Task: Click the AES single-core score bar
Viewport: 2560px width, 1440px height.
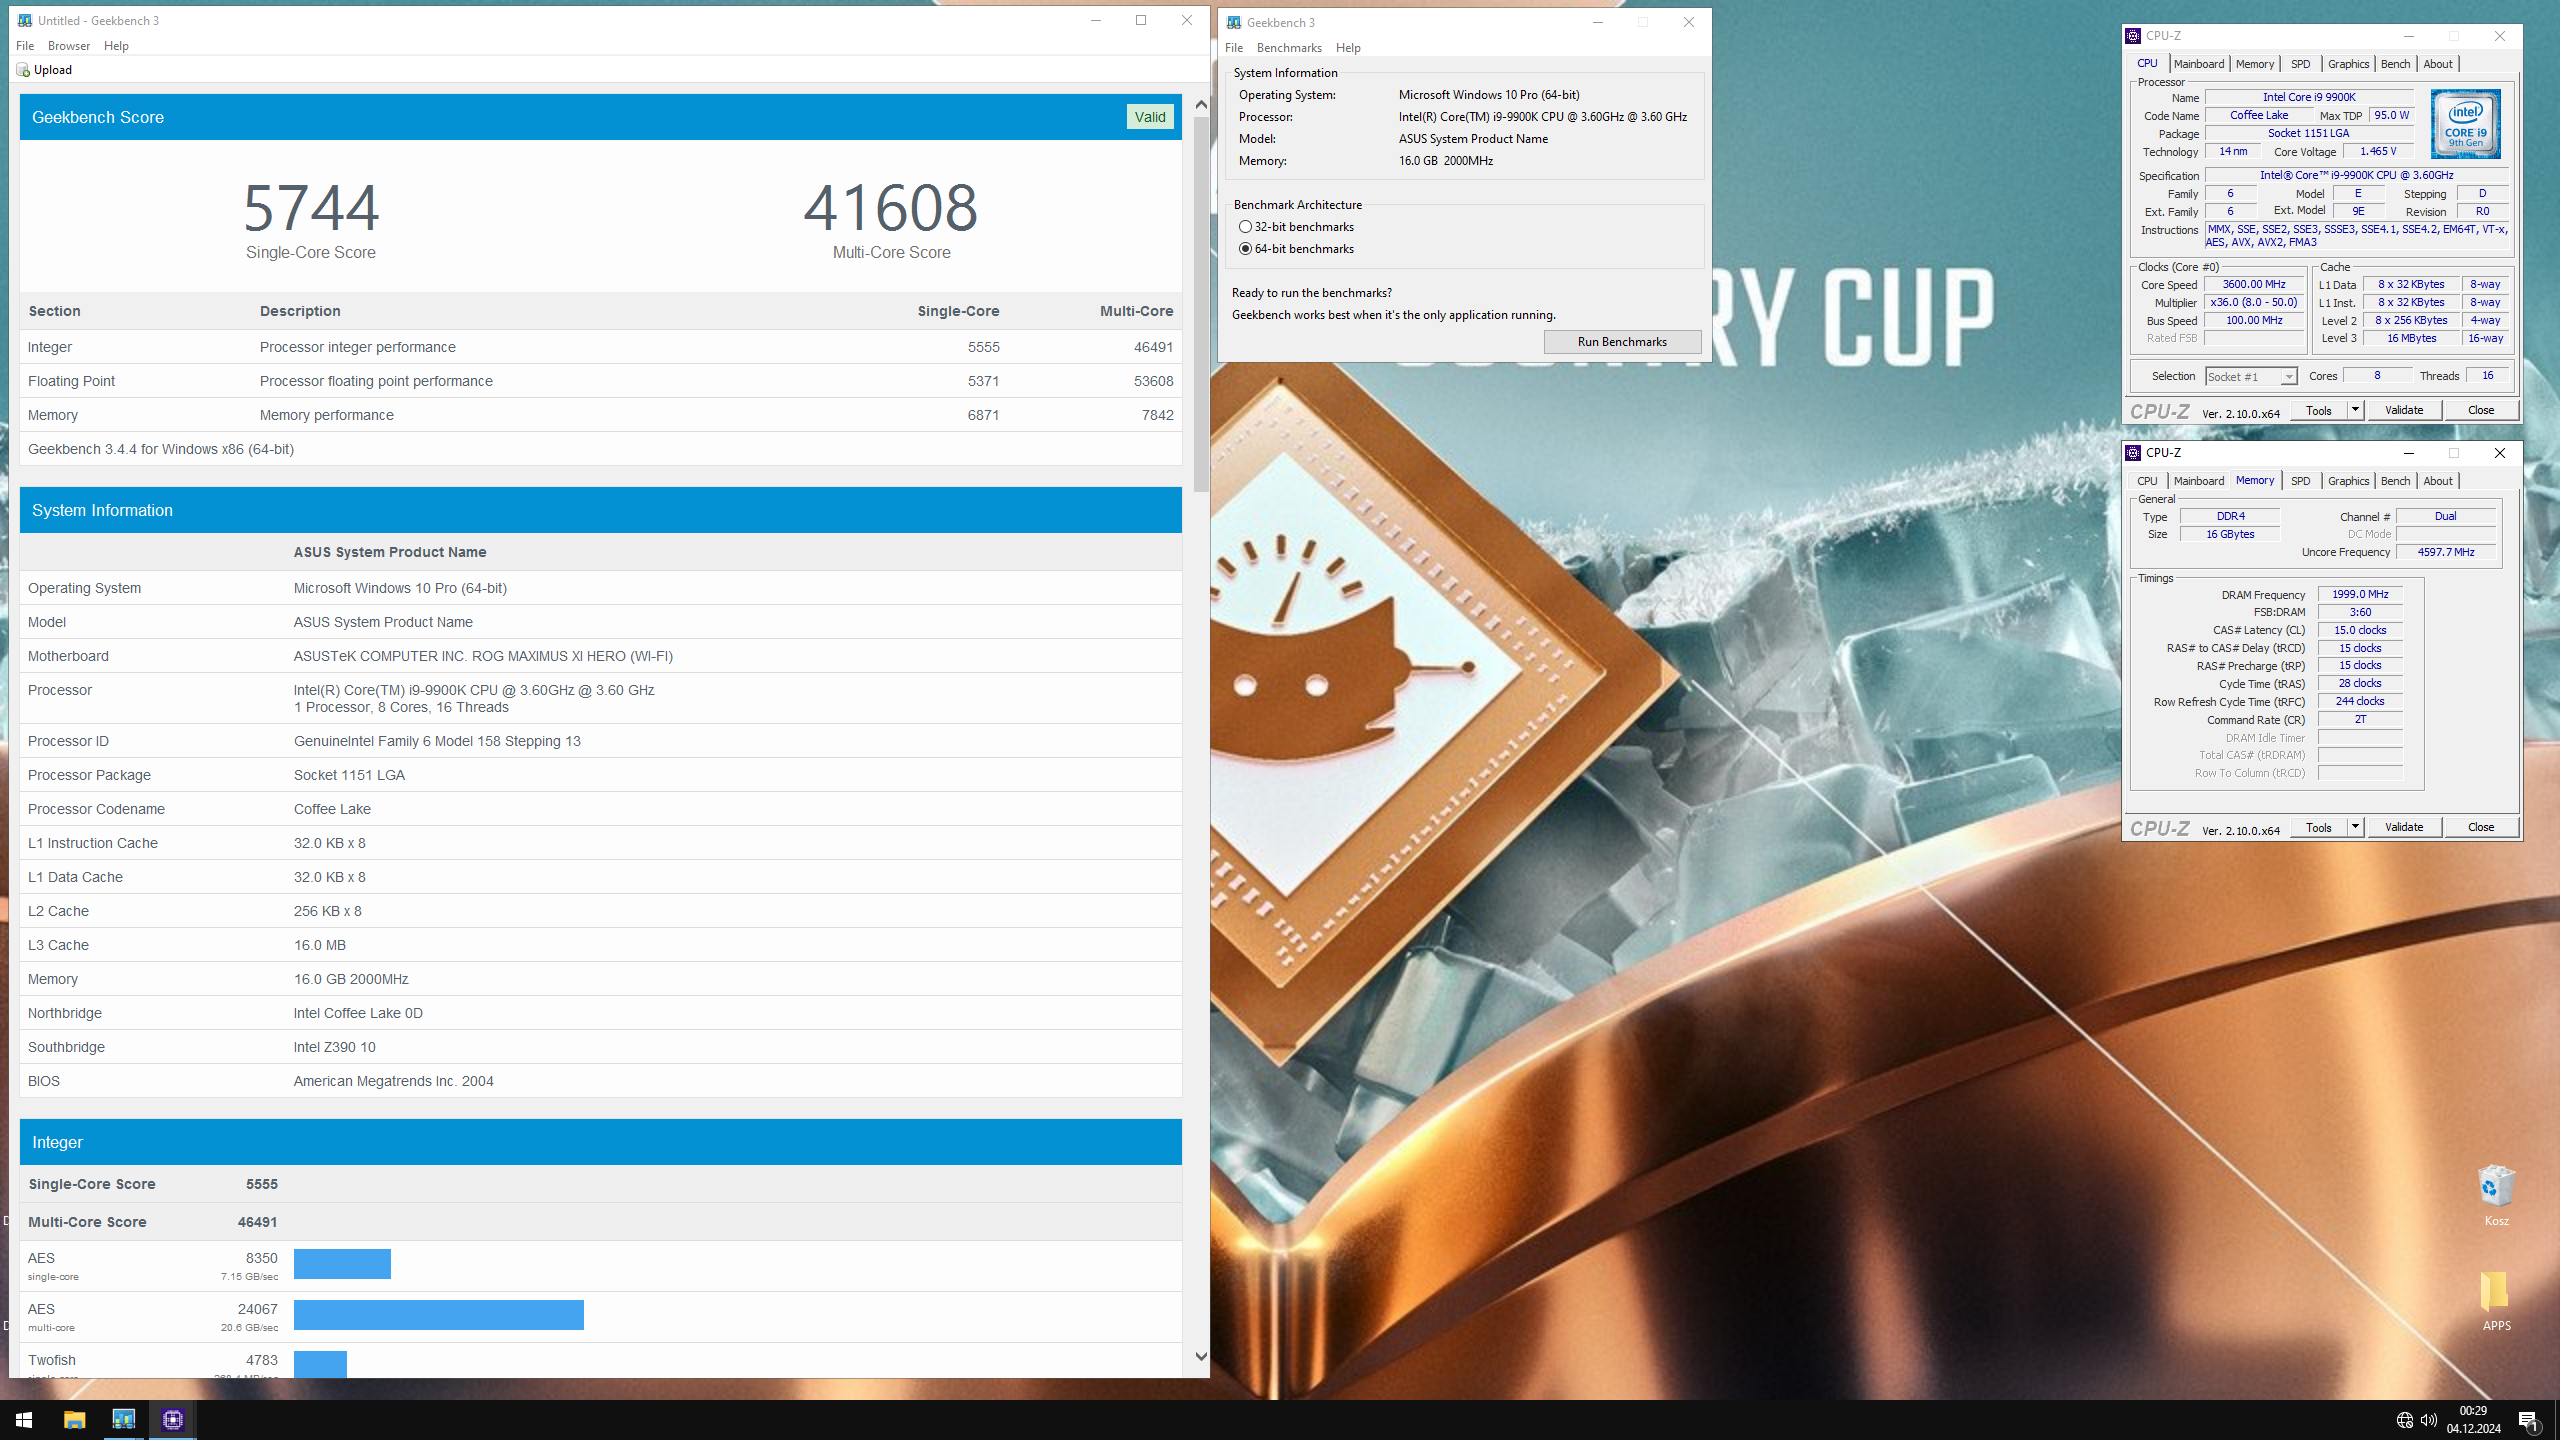Action: (x=342, y=1264)
